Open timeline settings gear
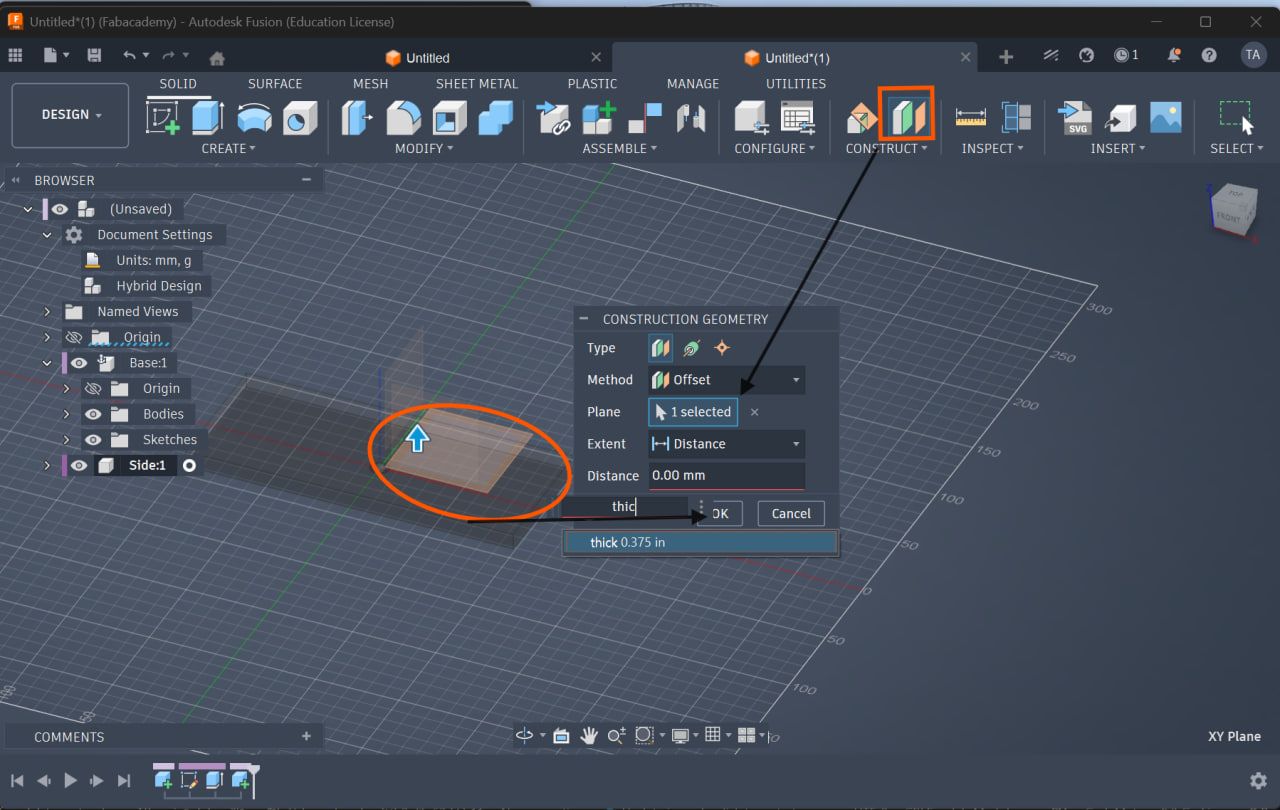This screenshot has height=810, width=1280. click(x=1258, y=780)
